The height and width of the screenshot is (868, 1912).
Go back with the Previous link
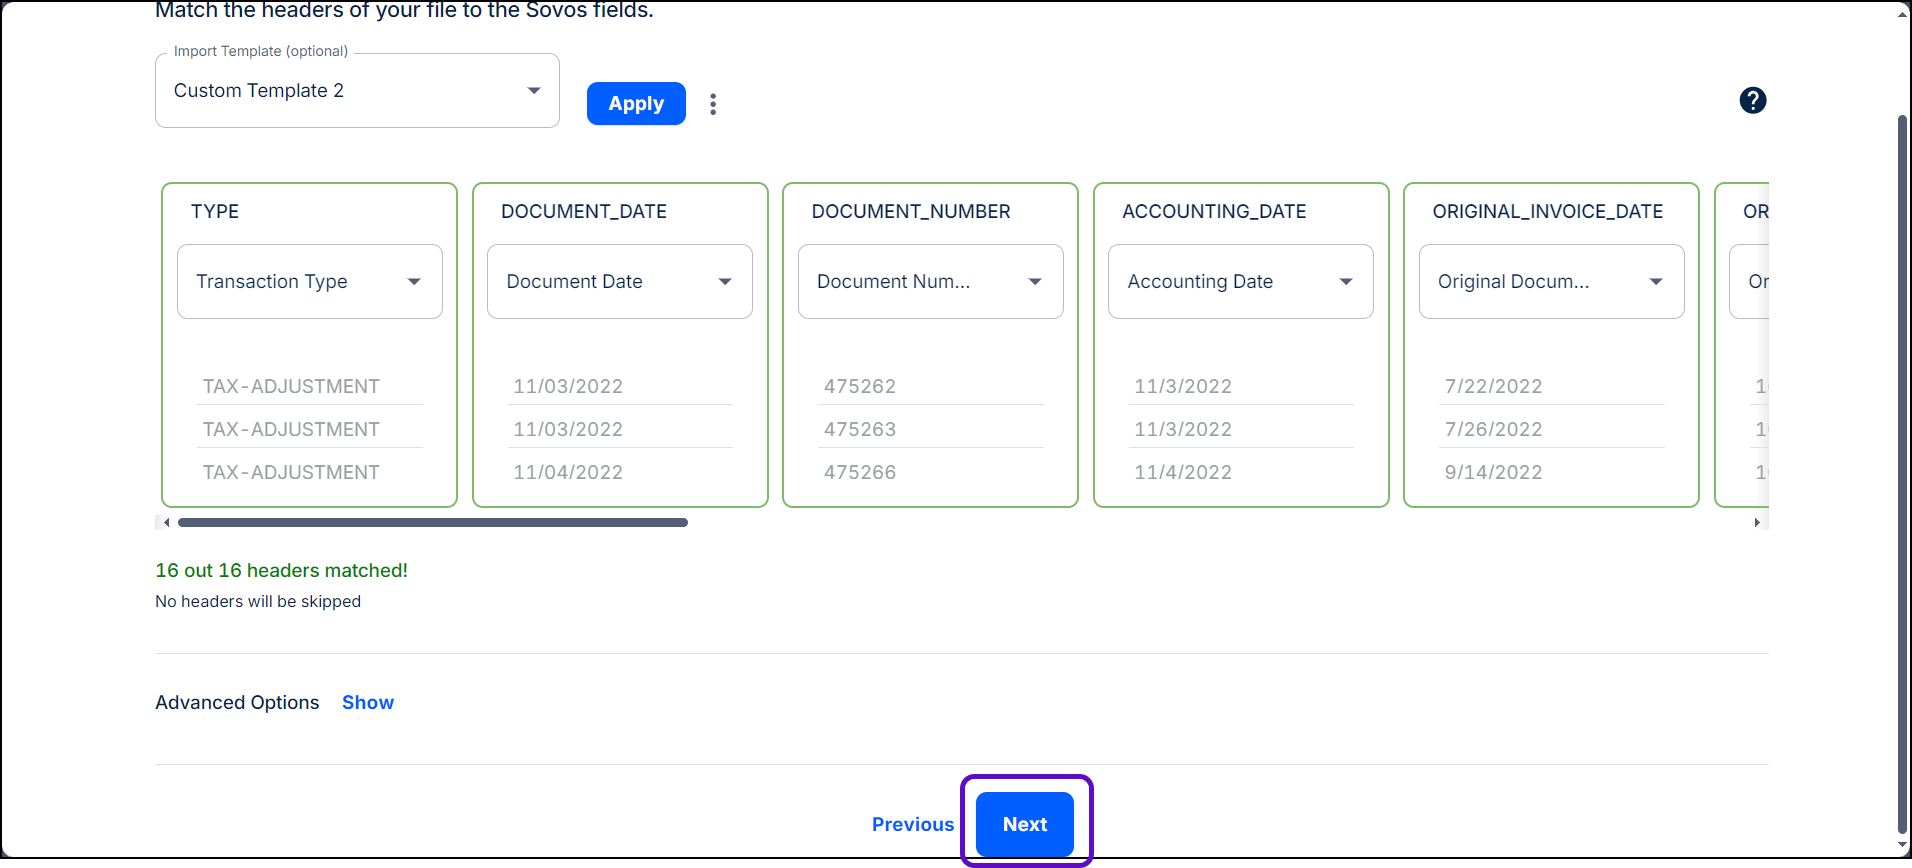912,825
